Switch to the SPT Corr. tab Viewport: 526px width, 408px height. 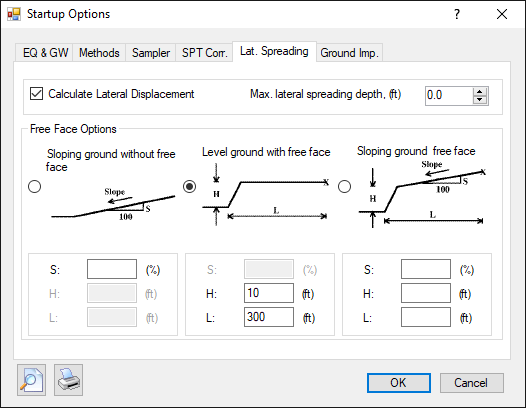pos(204,53)
